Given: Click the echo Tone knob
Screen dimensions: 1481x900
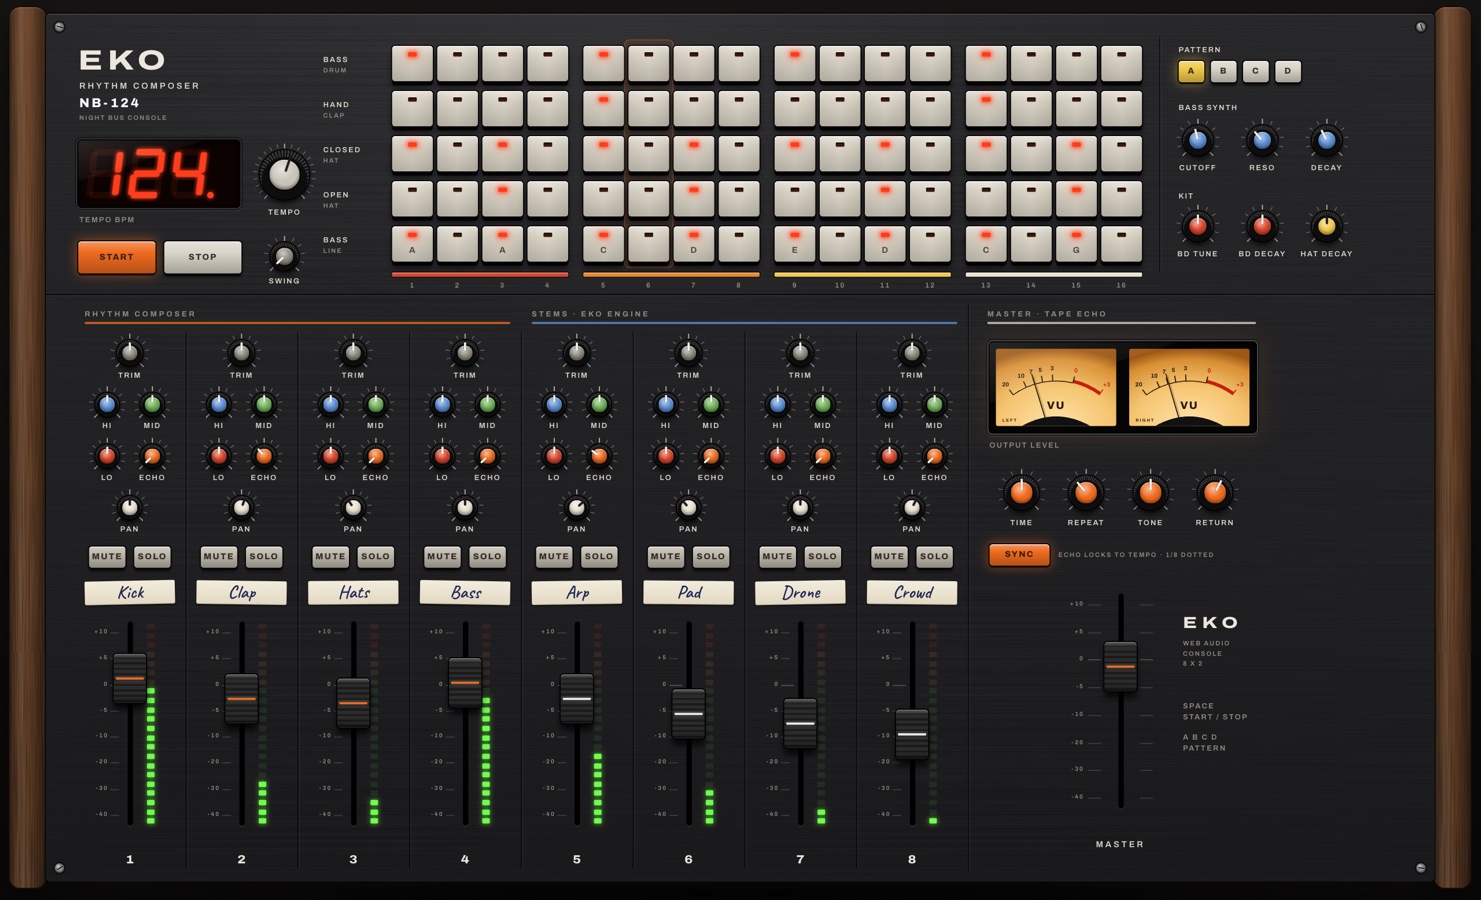Looking at the screenshot, I should tap(1150, 492).
